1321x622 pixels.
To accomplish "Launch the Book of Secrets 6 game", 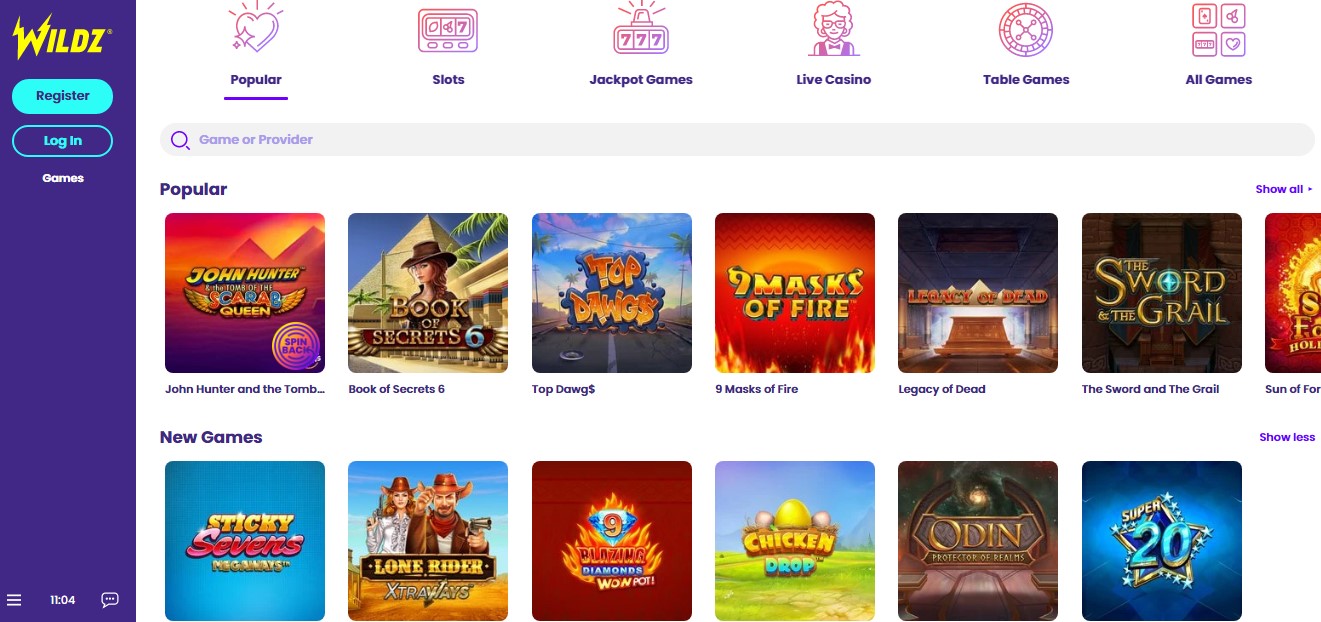I will pyautogui.click(x=428, y=293).
